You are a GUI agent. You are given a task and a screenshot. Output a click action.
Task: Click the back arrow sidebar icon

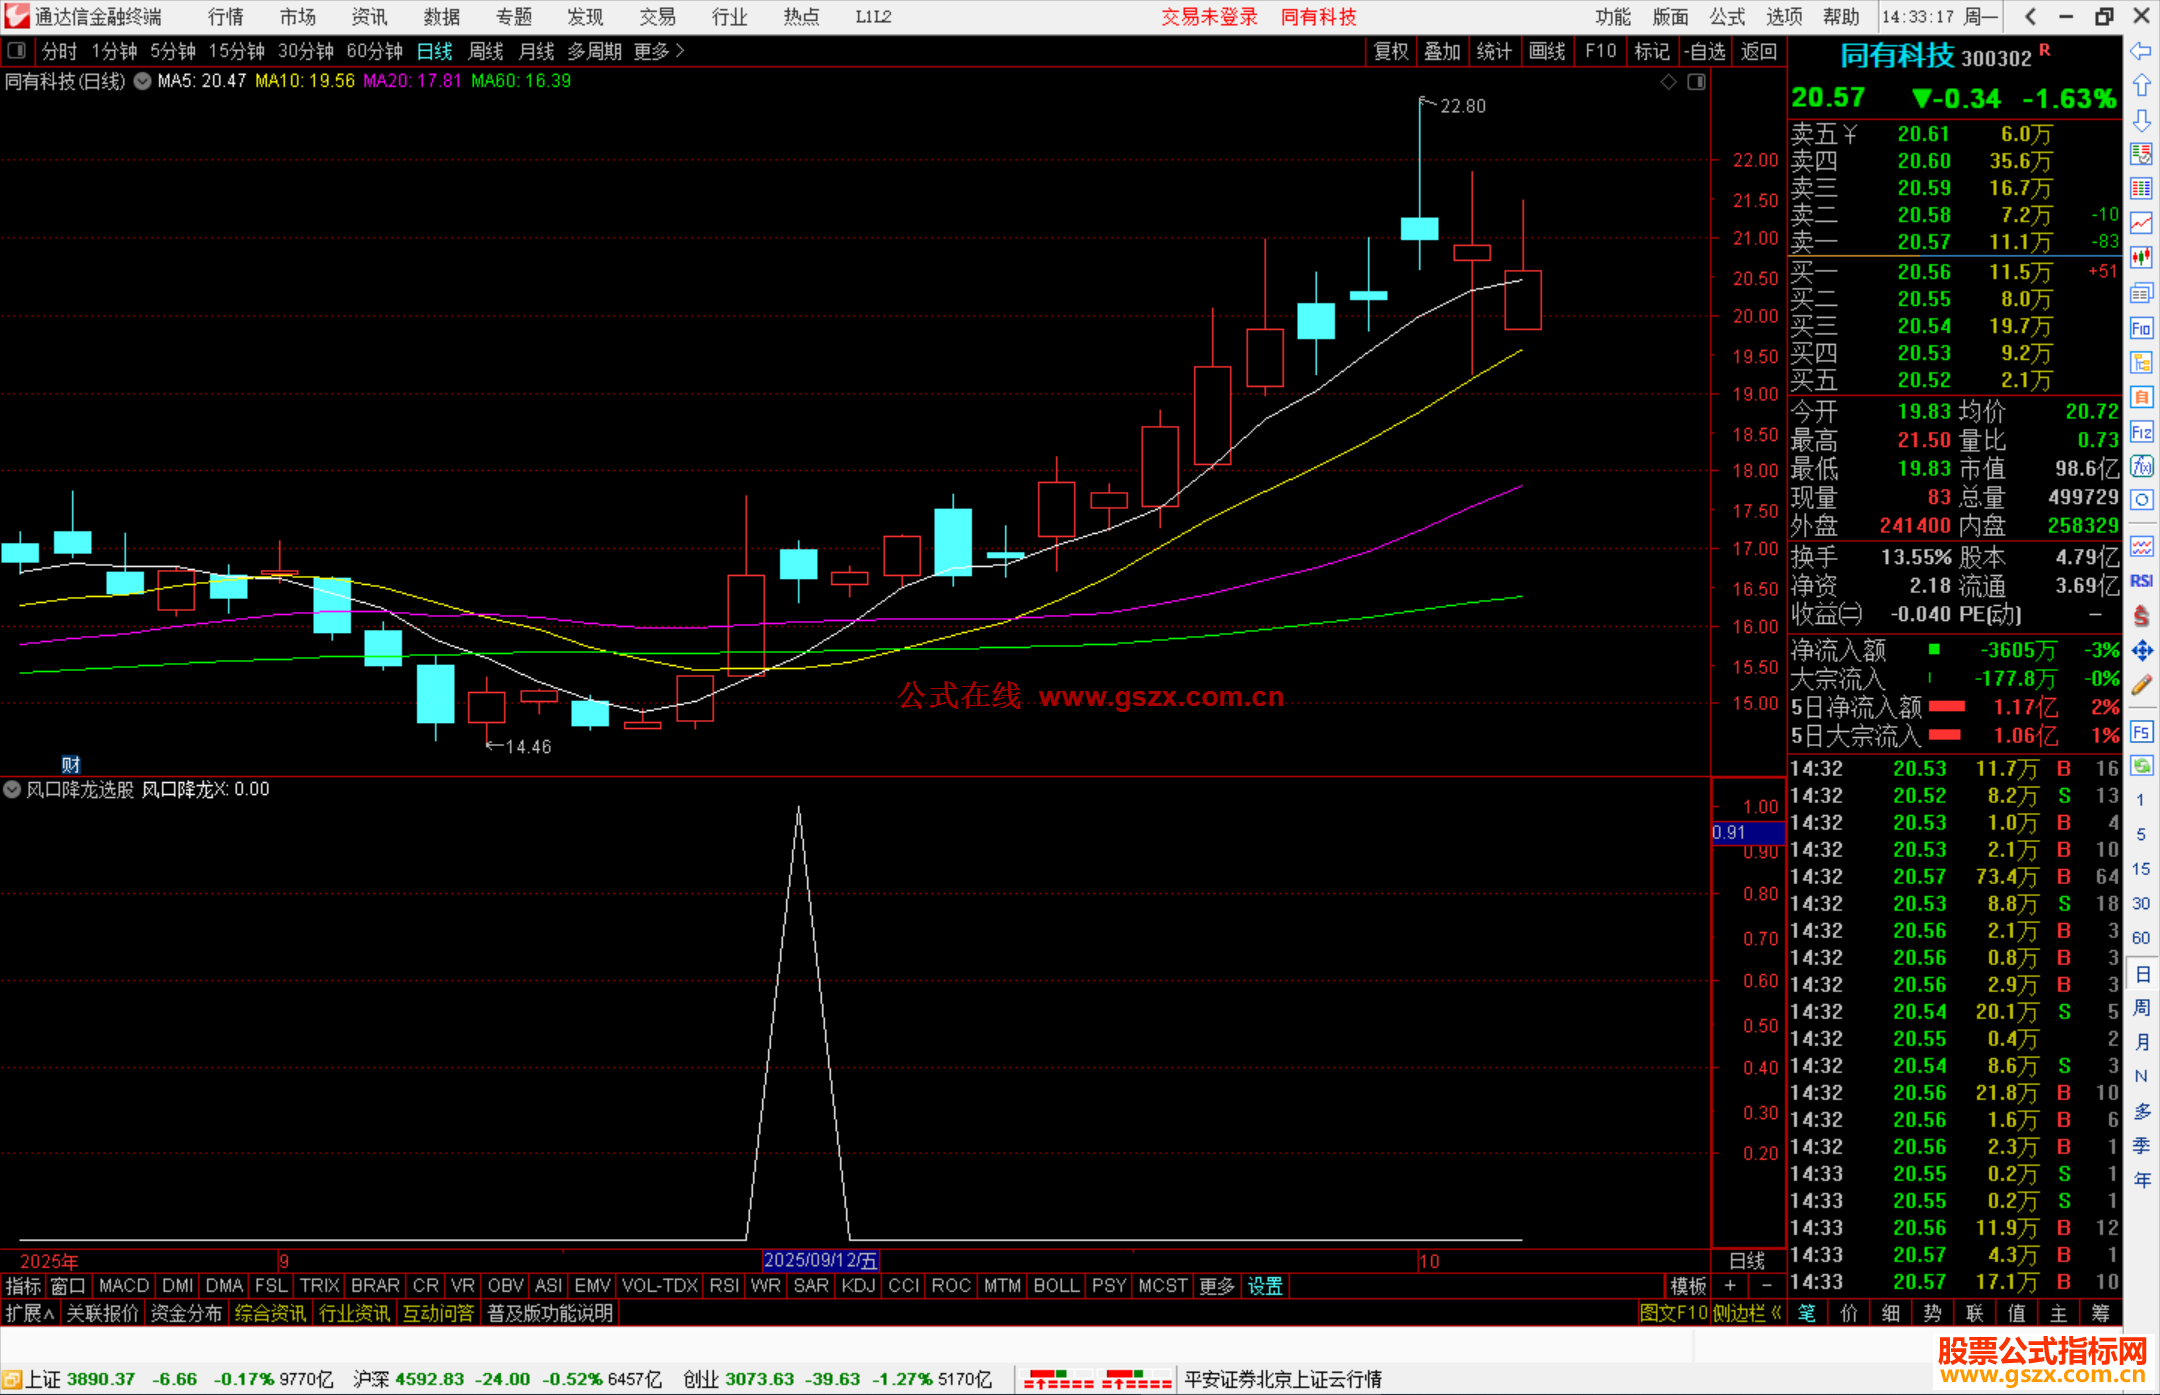pyautogui.click(x=2141, y=51)
